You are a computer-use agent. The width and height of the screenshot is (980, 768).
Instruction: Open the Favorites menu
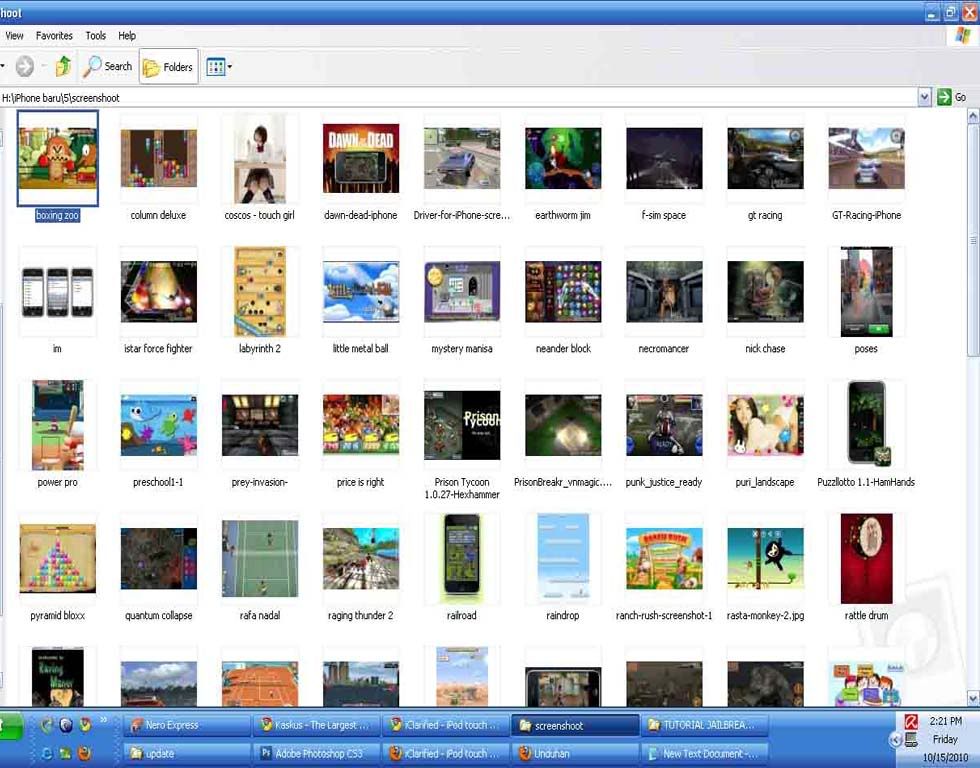tap(54, 36)
